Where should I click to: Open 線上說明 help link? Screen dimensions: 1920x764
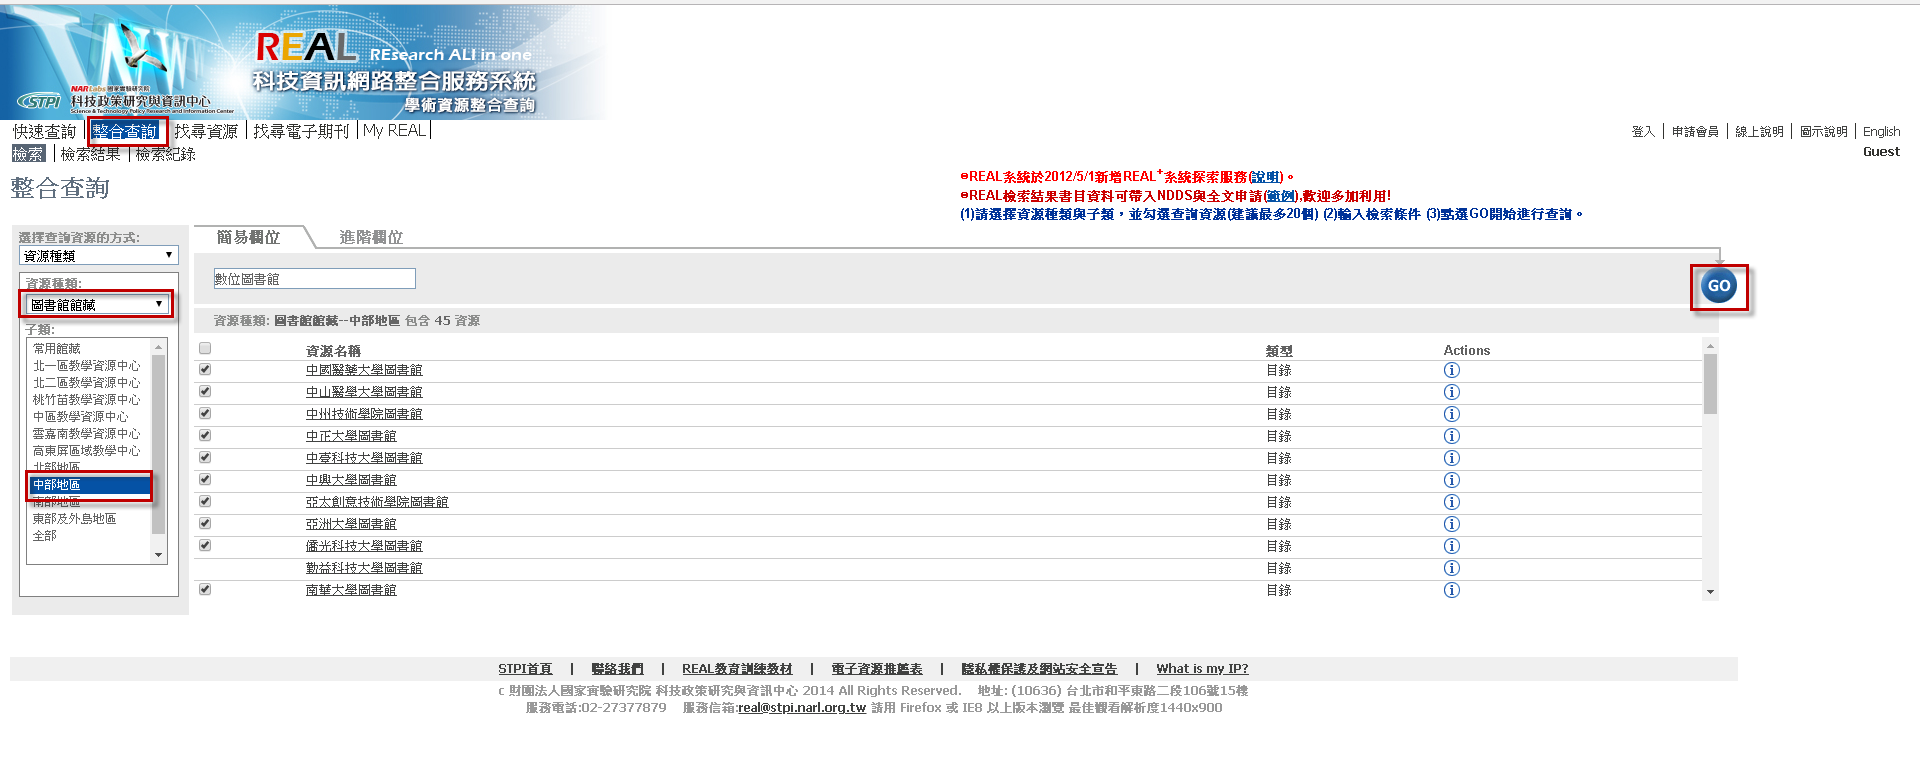(1759, 132)
